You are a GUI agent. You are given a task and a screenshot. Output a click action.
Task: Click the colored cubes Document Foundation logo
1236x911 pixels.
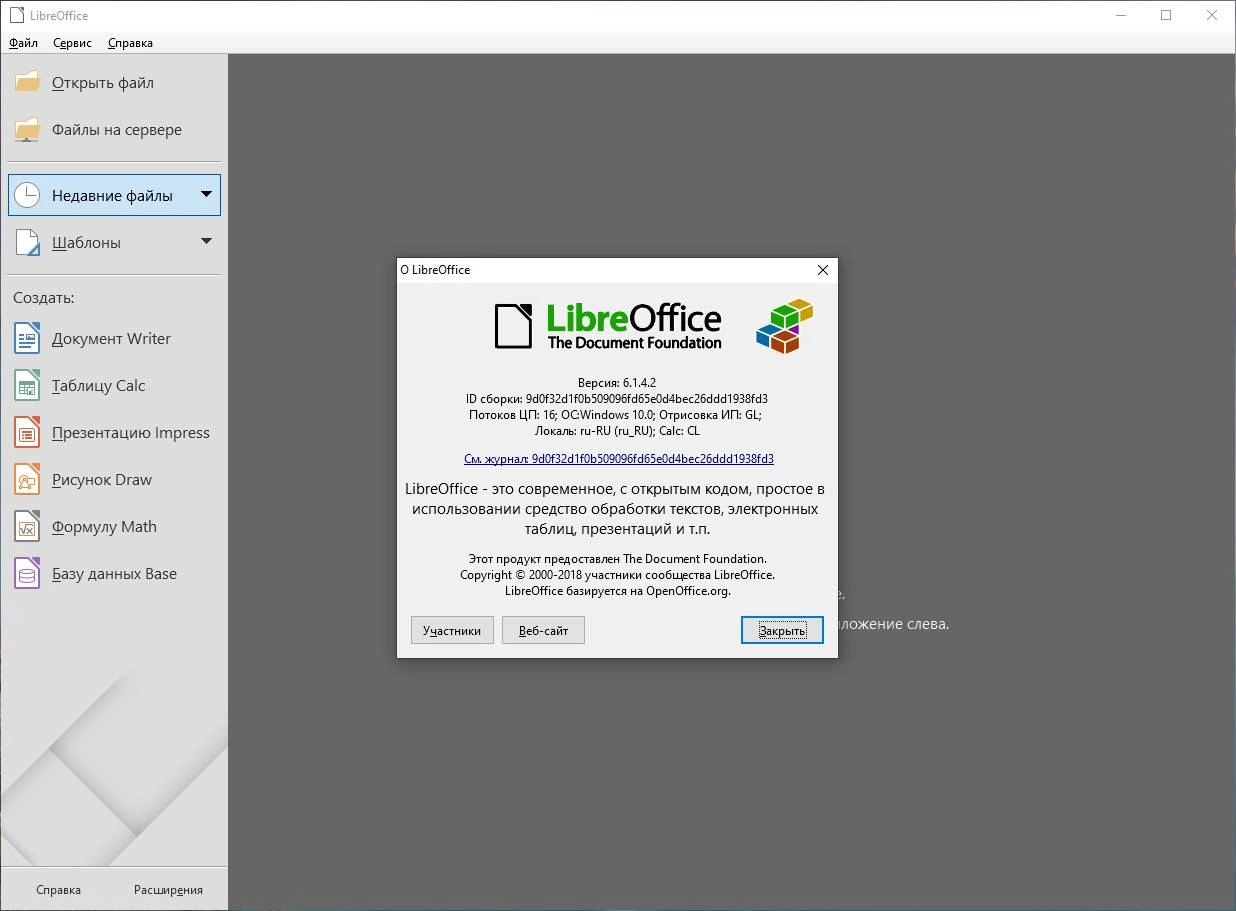(784, 326)
